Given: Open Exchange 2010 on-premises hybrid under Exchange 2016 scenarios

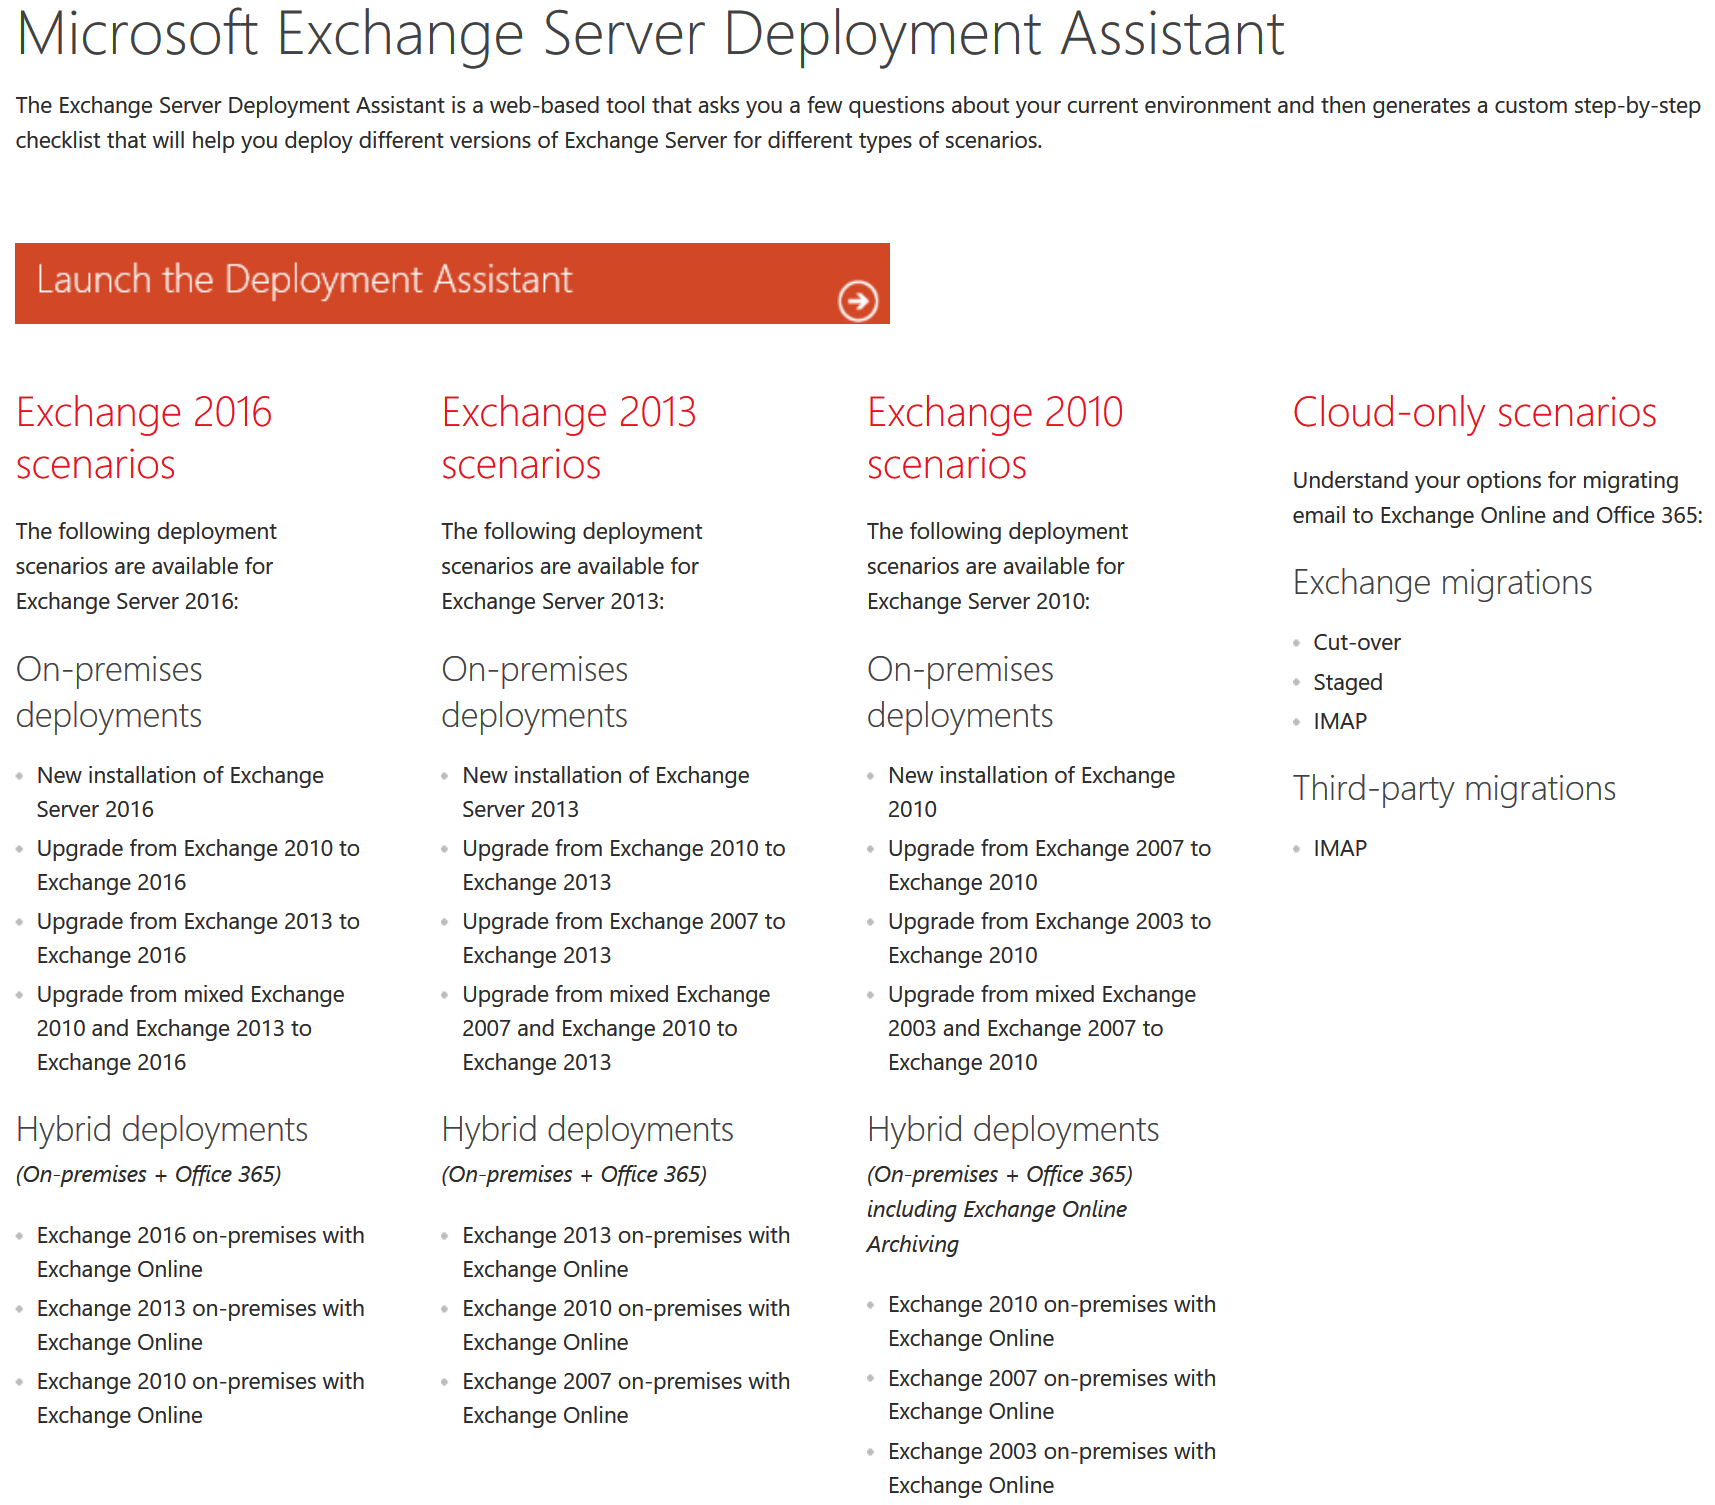Looking at the screenshot, I should coord(201,1398).
